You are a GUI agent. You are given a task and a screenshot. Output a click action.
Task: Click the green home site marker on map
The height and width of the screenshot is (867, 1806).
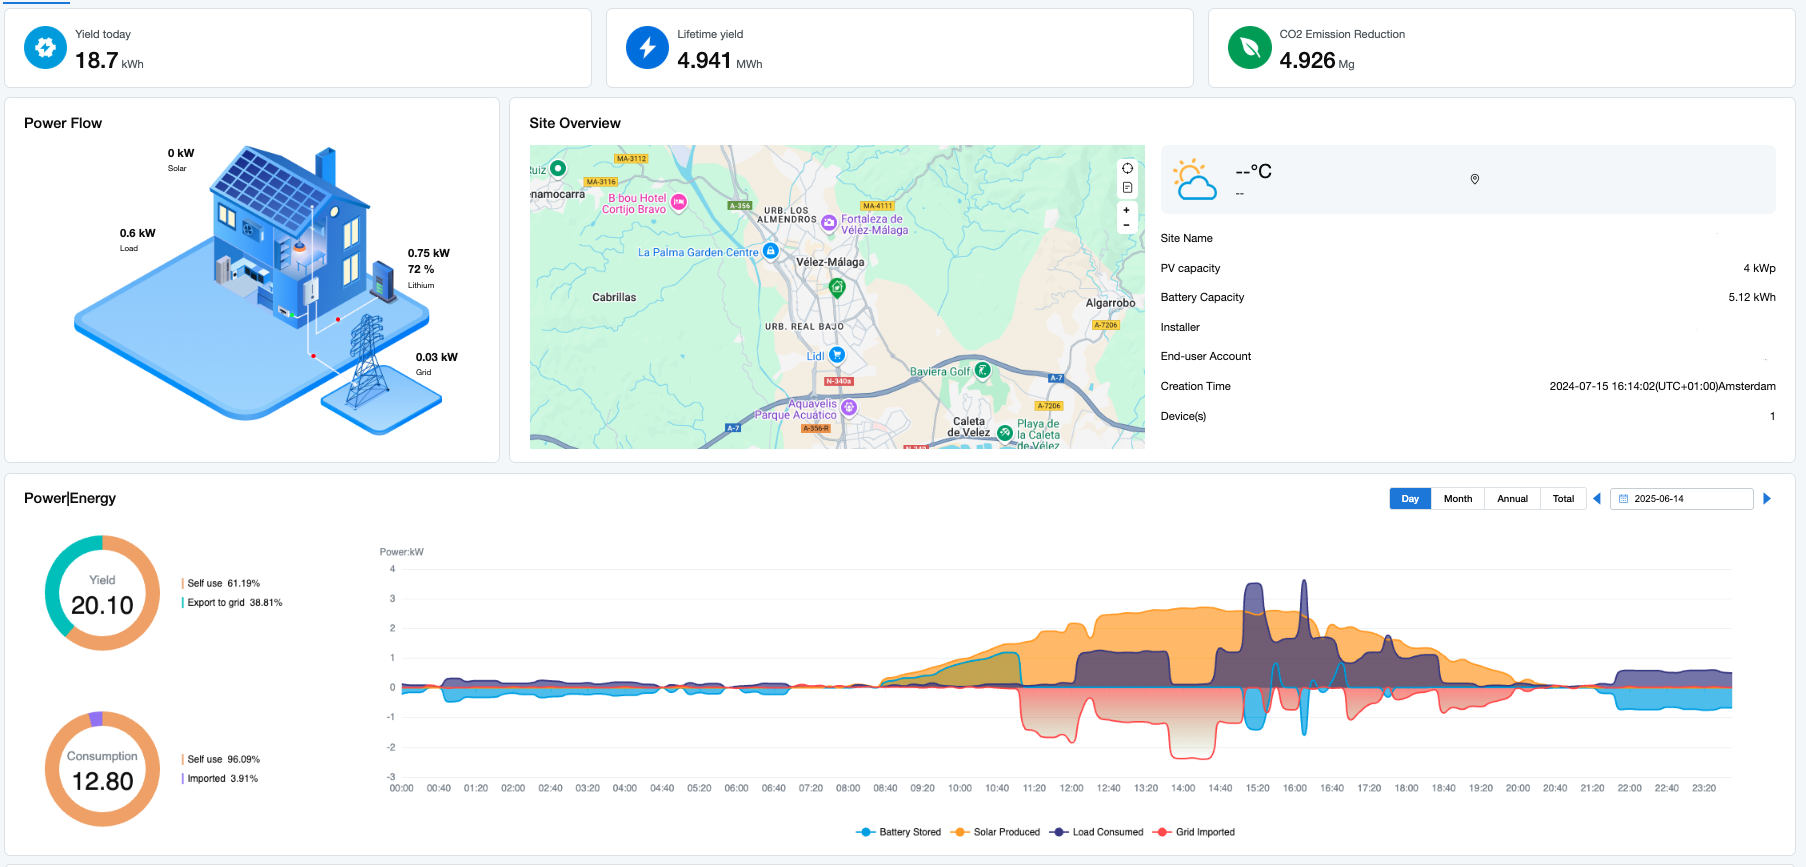point(837,288)
